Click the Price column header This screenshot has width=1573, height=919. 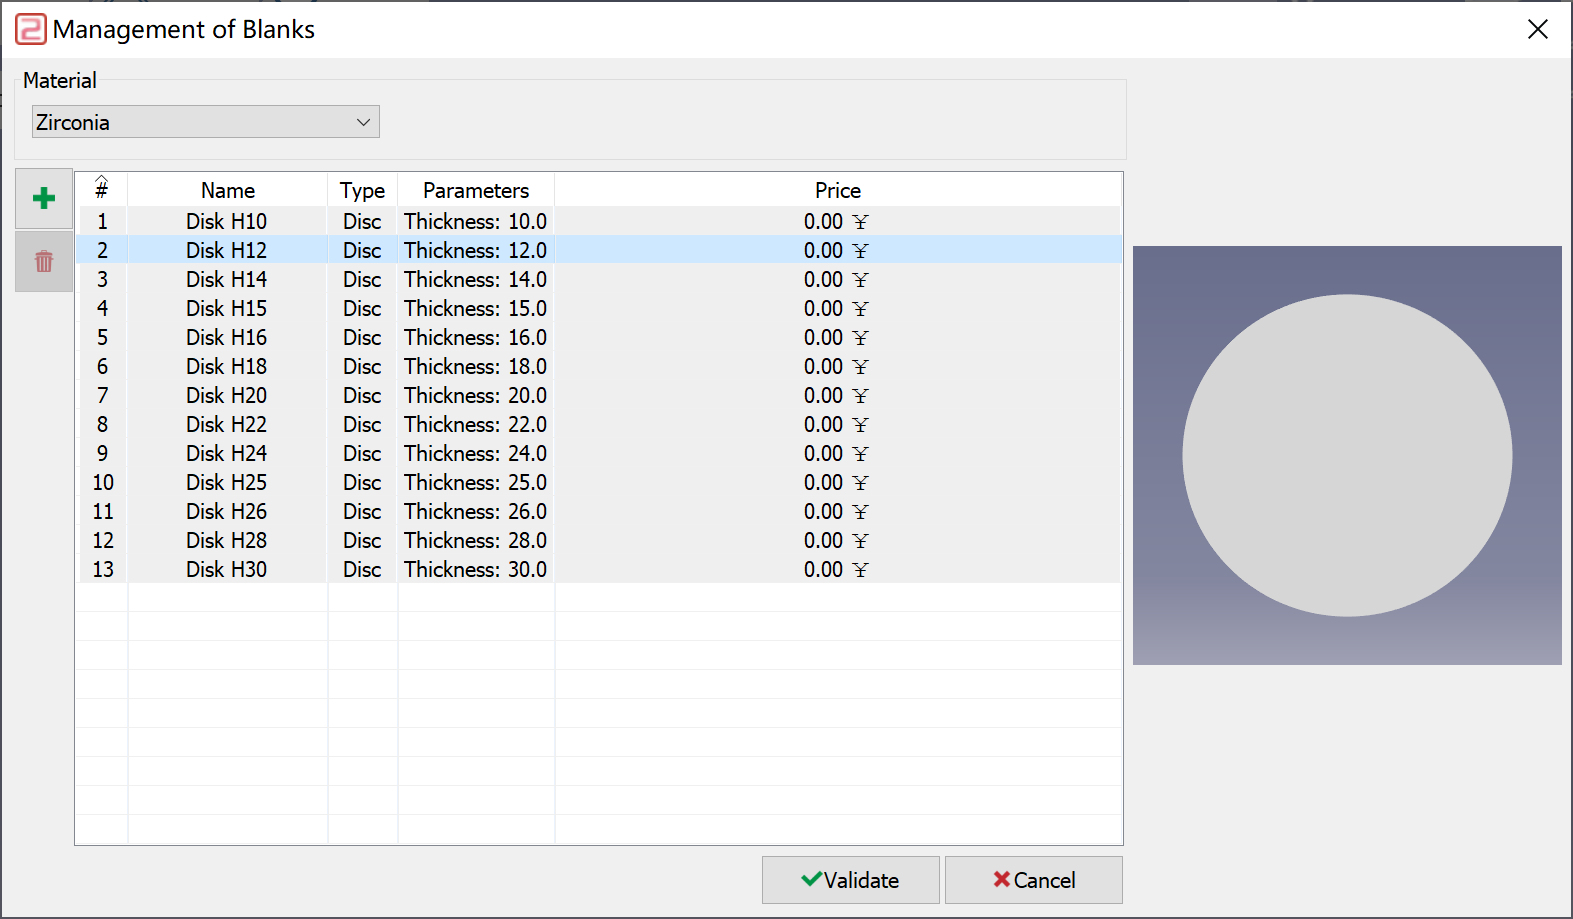point(838,190)
